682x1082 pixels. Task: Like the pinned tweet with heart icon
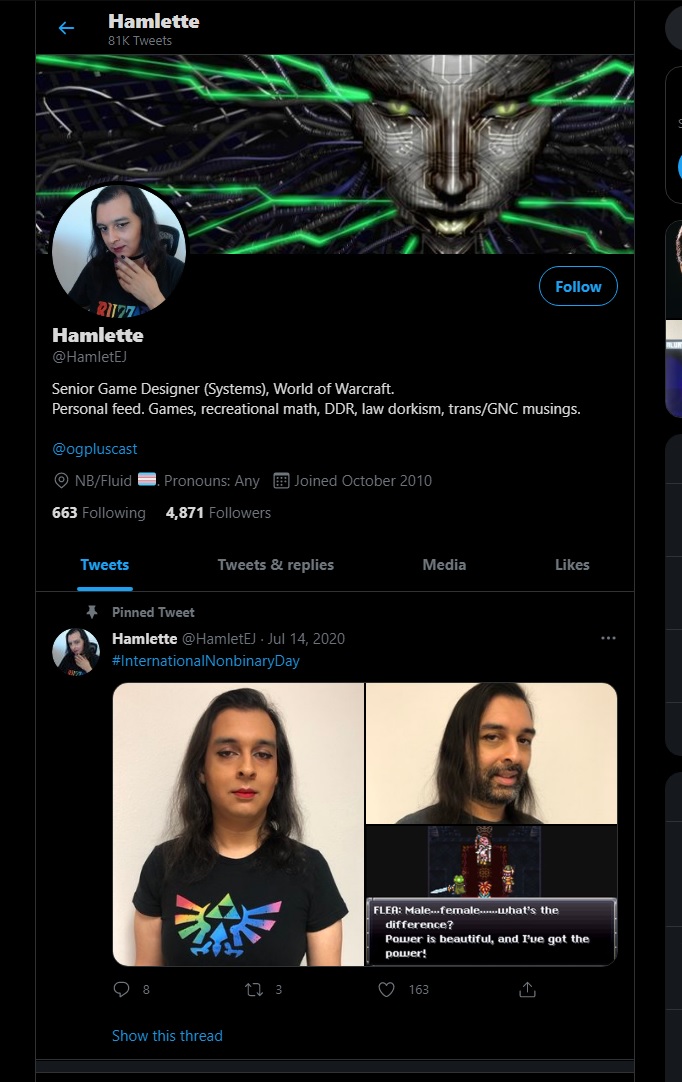coord(387,990)
